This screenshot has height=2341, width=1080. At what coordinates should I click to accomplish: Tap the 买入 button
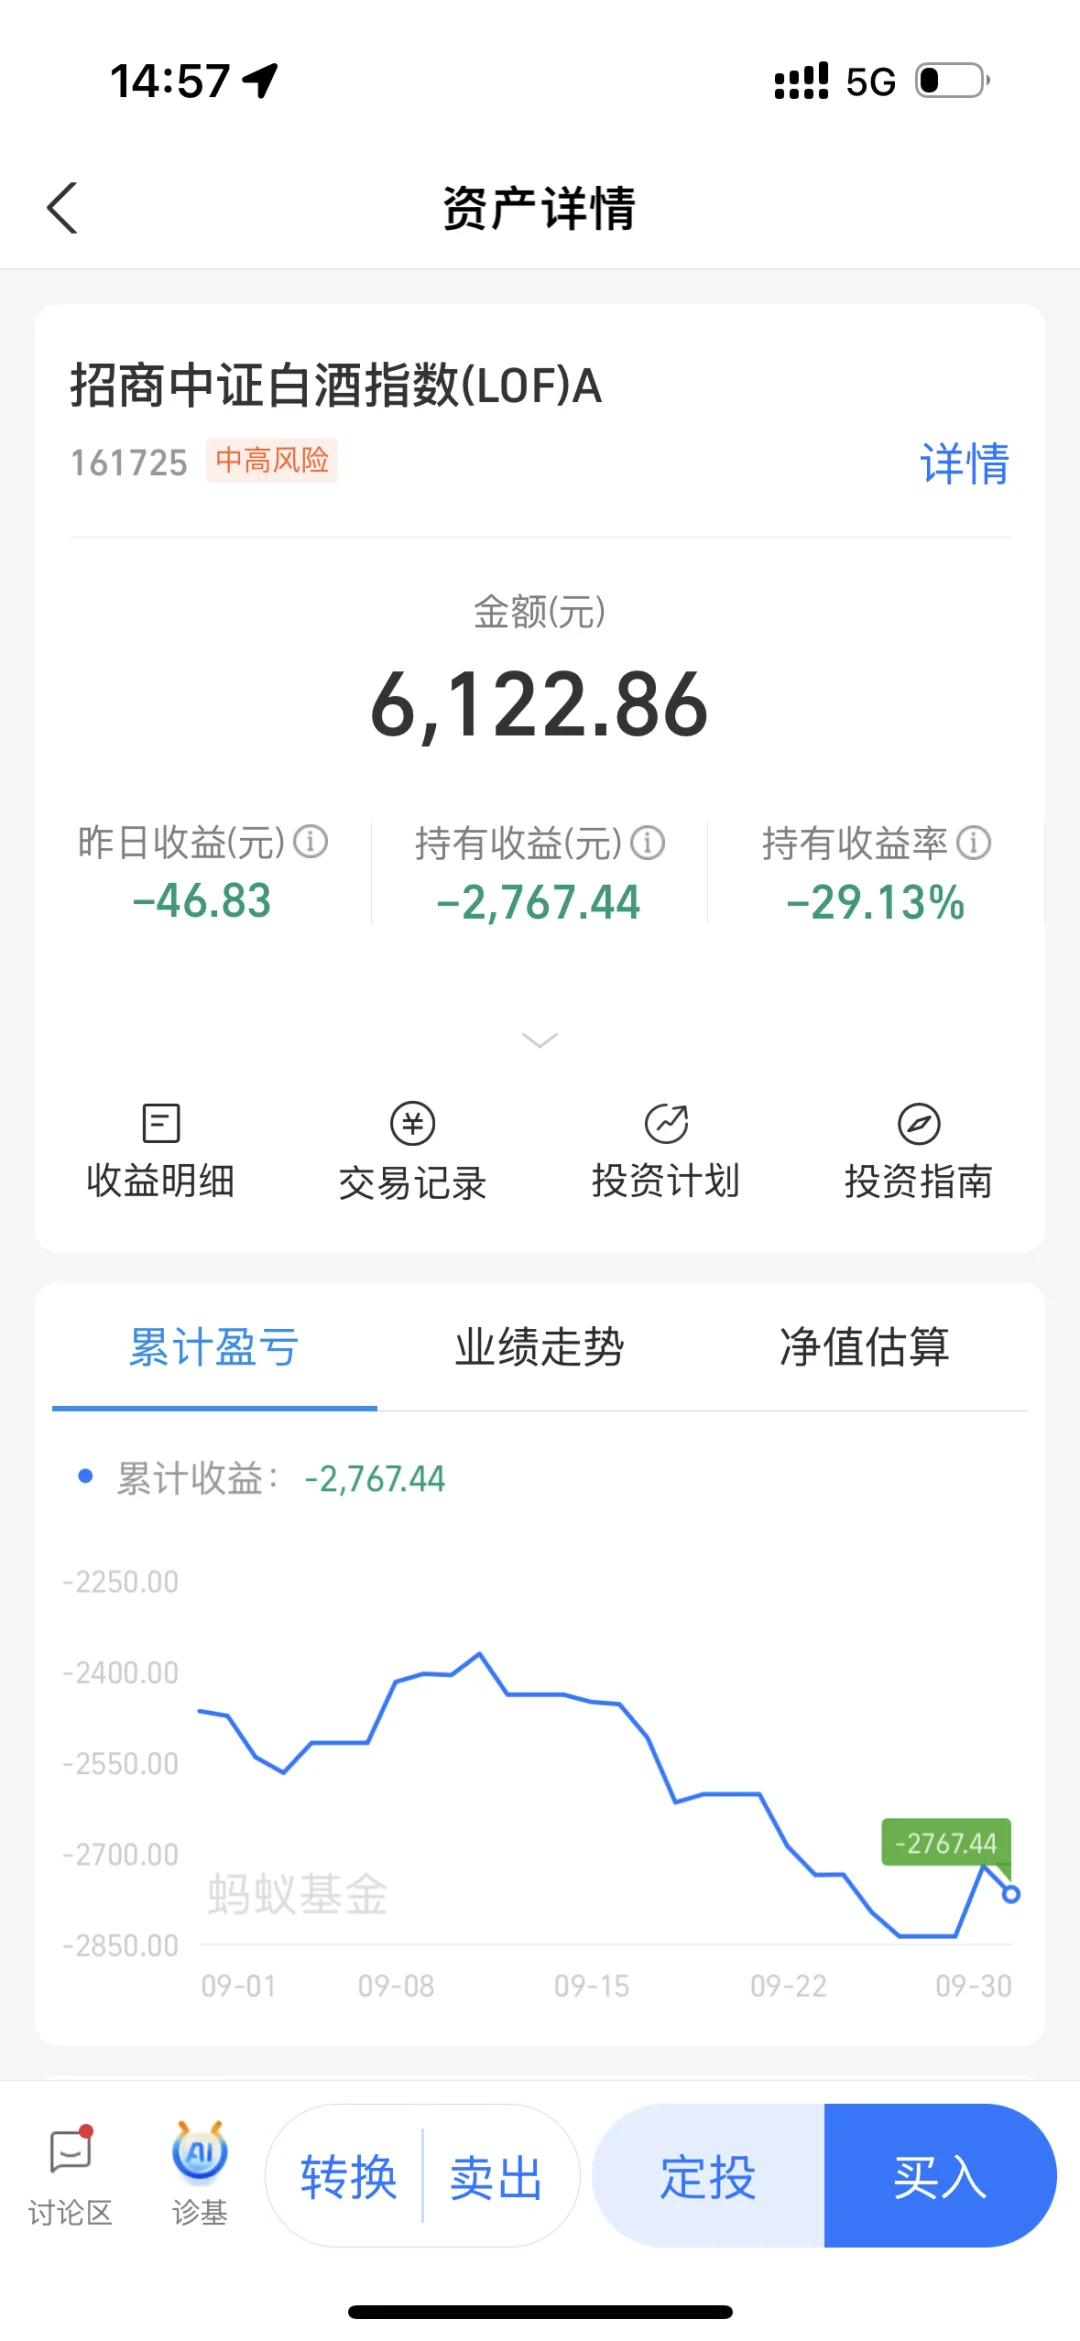point(940,2177)
